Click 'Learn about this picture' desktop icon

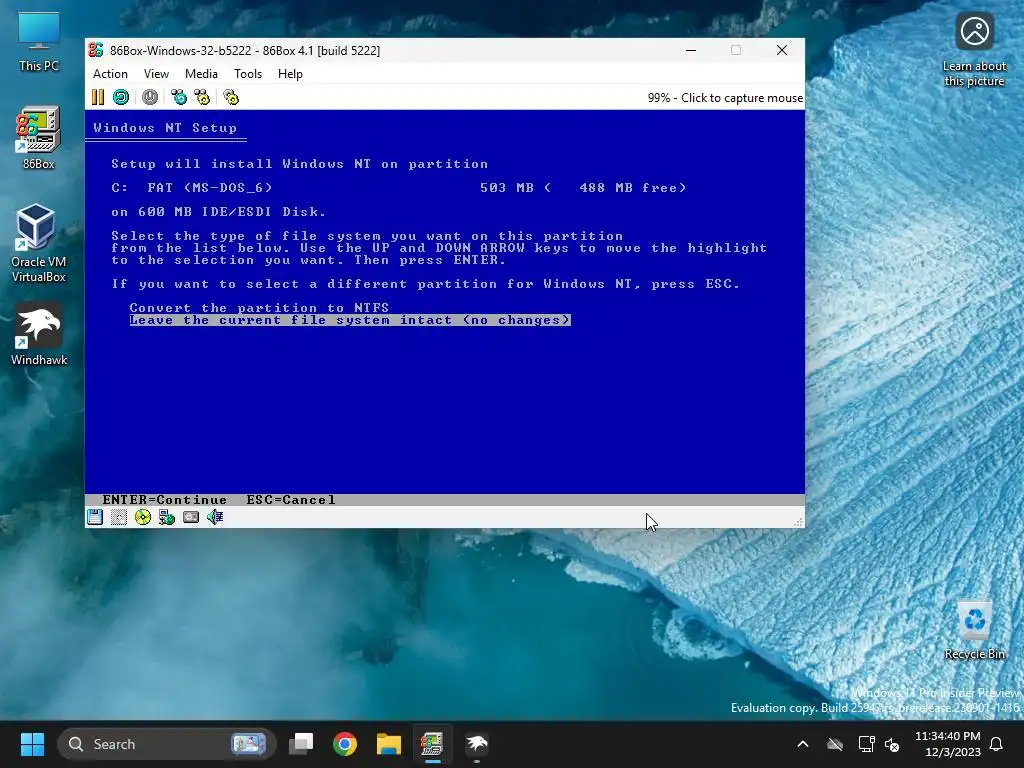pyautogui.click(x=974, y=49)
